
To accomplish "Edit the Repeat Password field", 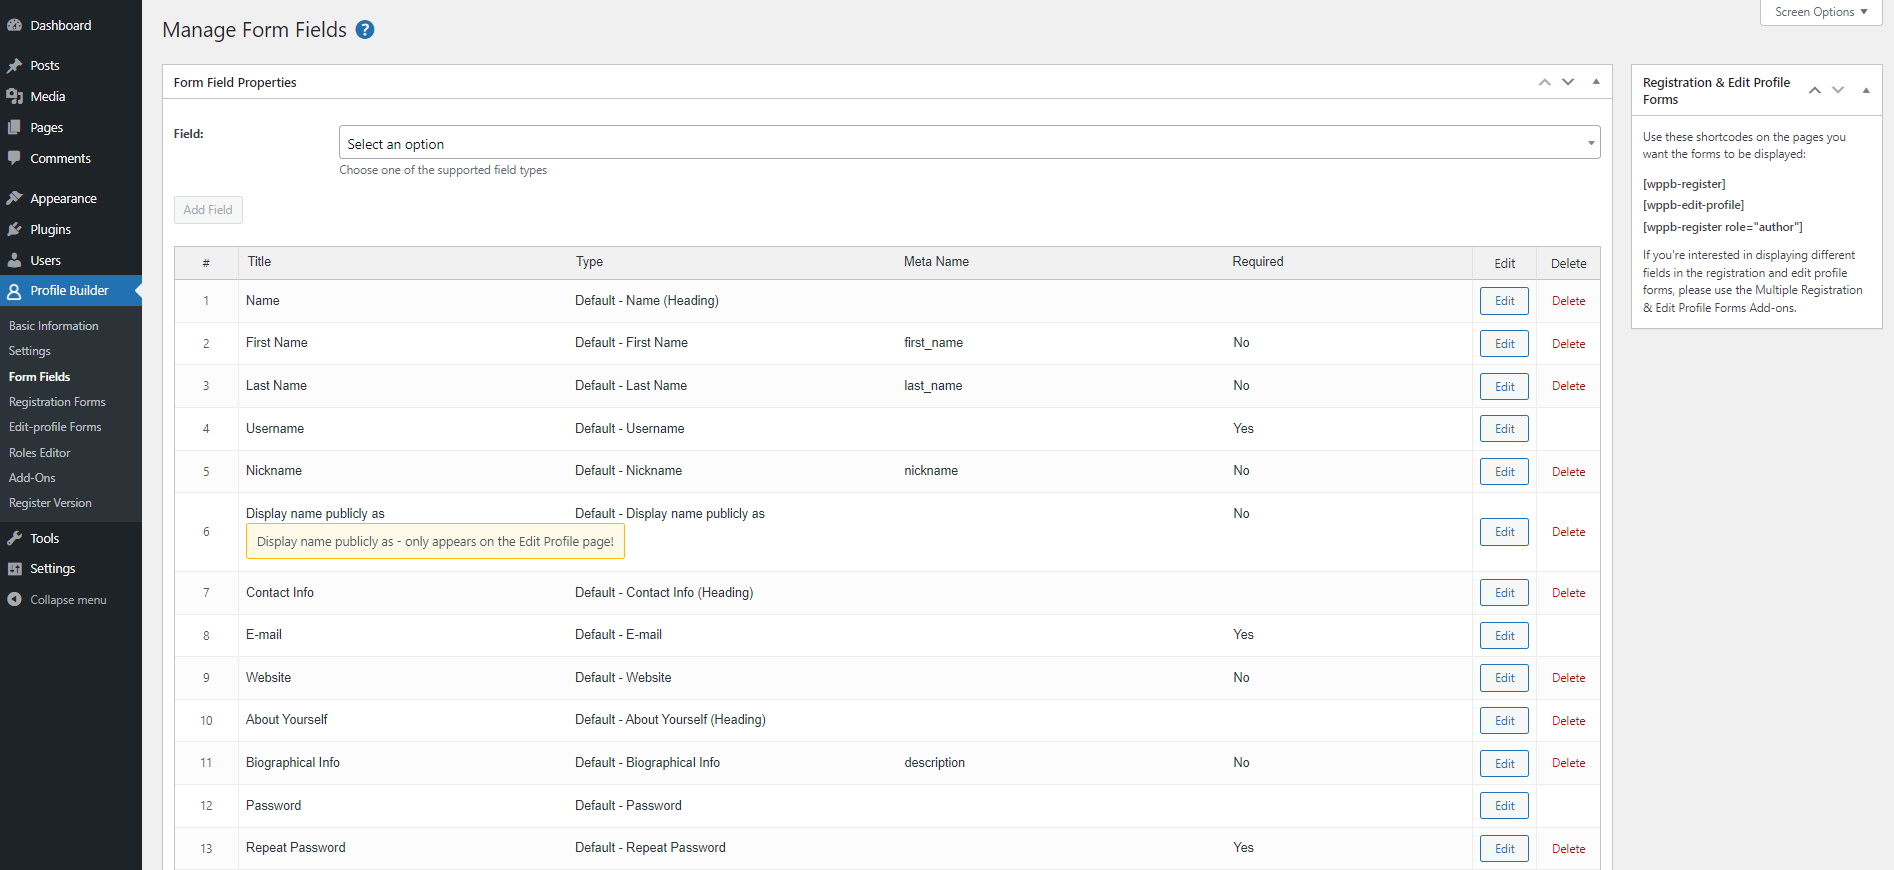I will tap(1504, 849).
